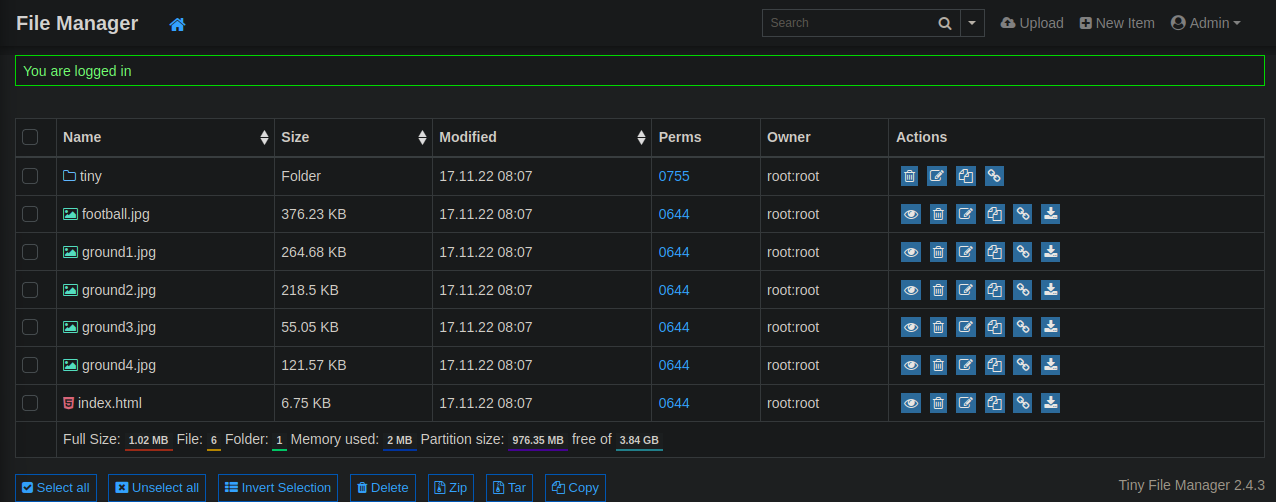Download ground4.jpg with the download icon

coord(1050,365)
